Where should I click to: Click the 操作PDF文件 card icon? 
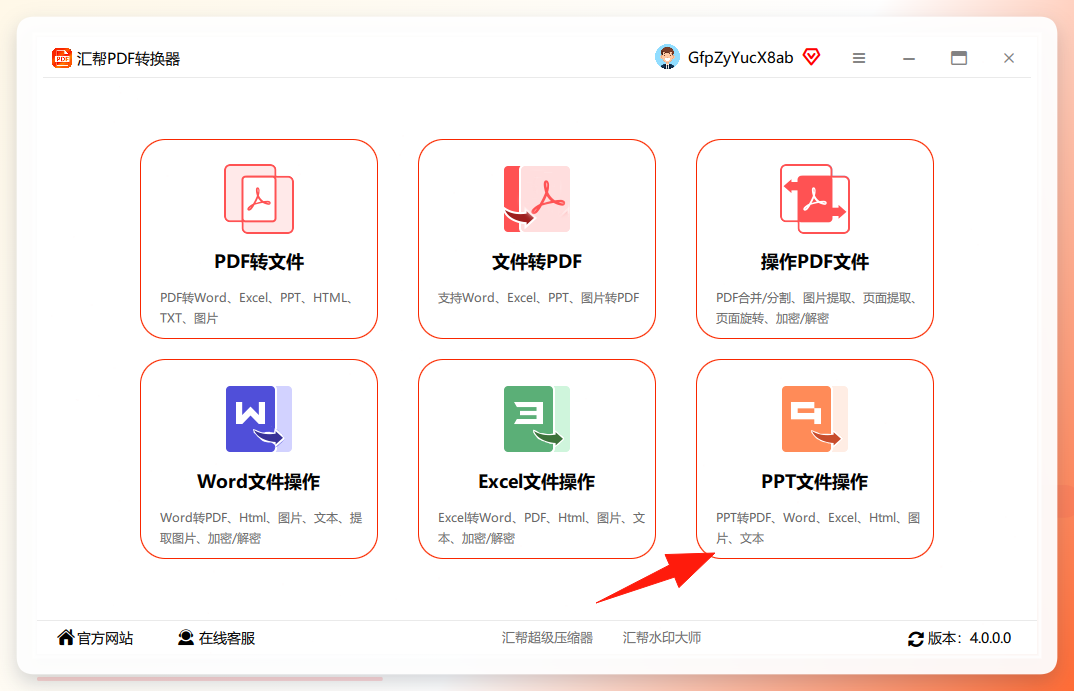815,199
